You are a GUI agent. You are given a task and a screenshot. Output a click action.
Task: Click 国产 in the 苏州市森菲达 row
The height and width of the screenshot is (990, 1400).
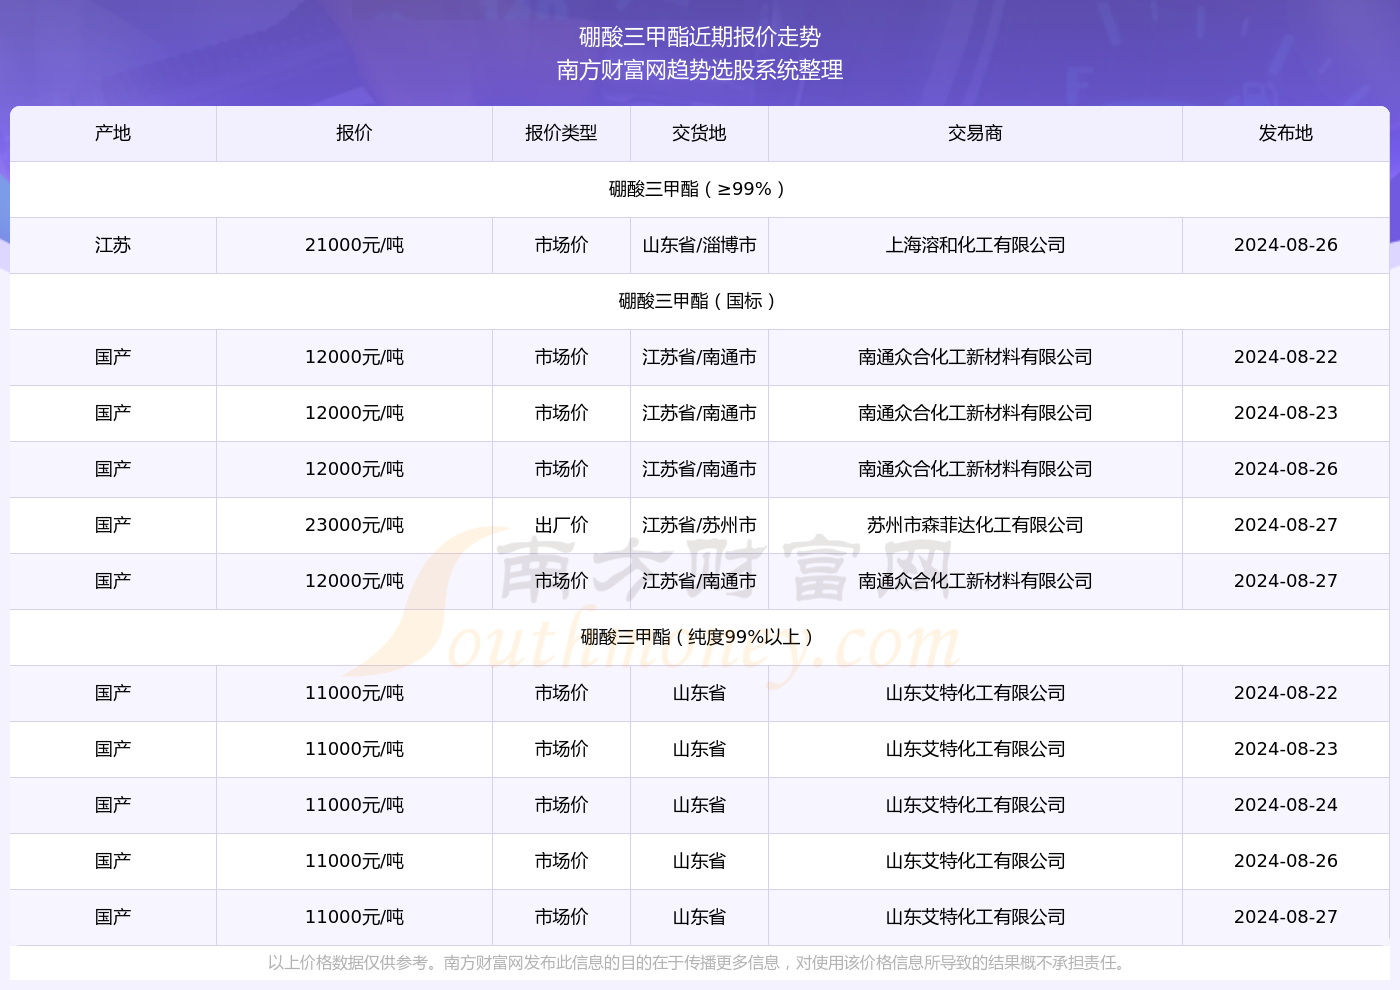[x=113, y=525]
